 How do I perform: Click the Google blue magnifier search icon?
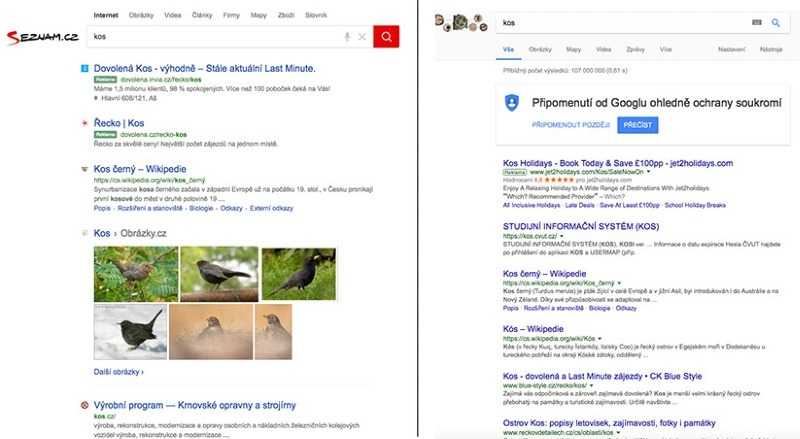click(776, 22)
